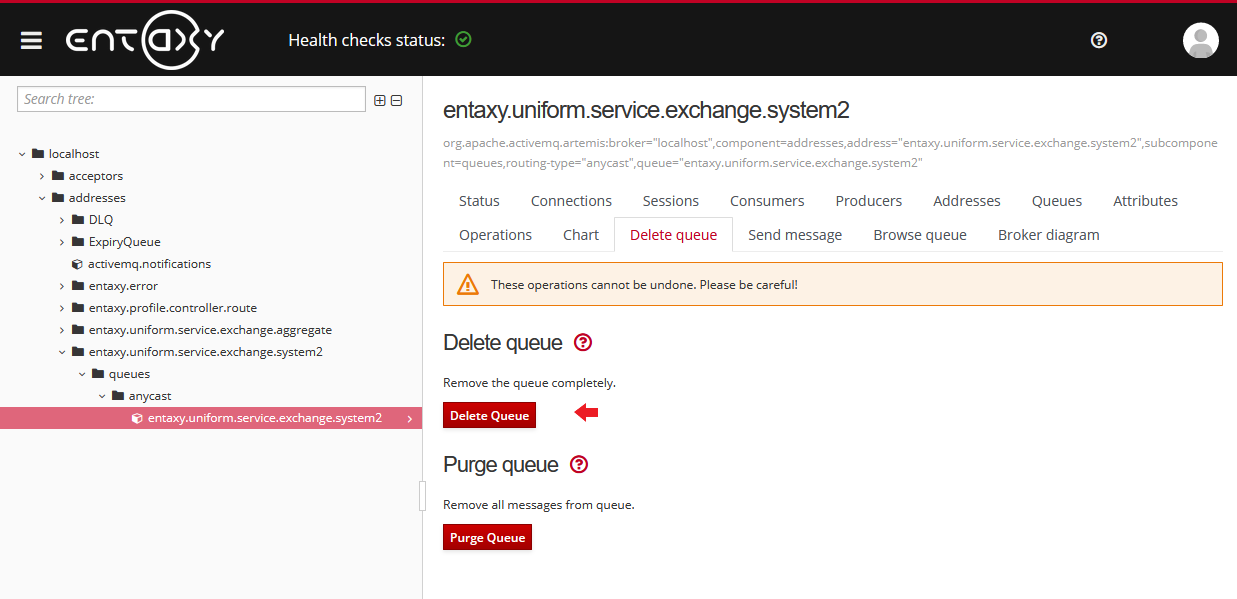The image size is (1237, 599).
Task: Open the user avatar menu
Action: (x=1200, y=40)
